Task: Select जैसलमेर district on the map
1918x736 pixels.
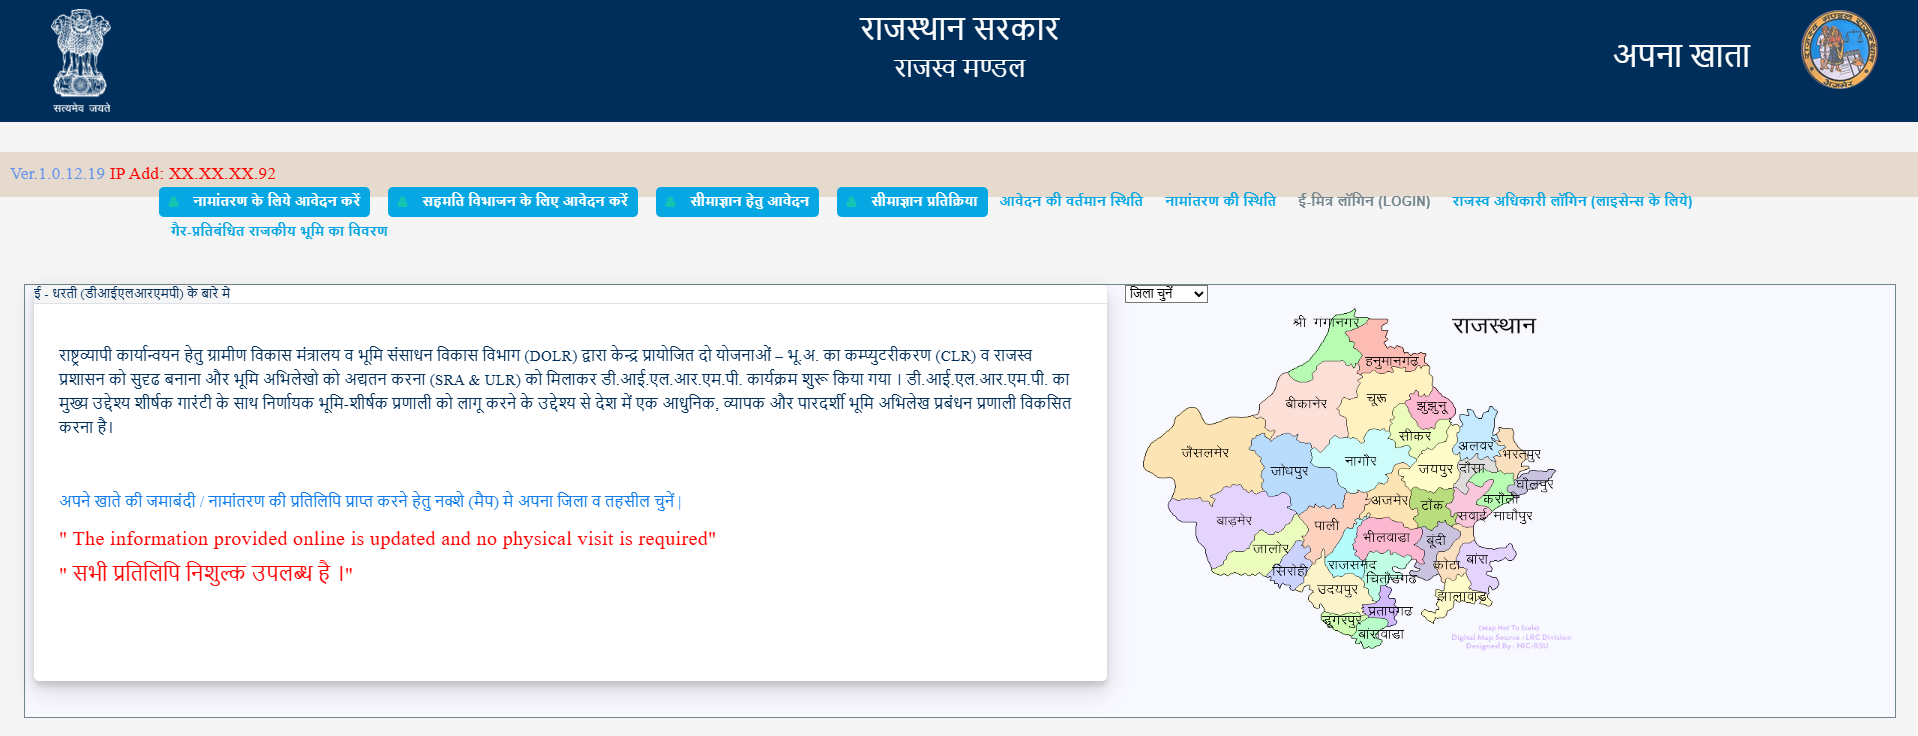Action: pos(1204,453)
